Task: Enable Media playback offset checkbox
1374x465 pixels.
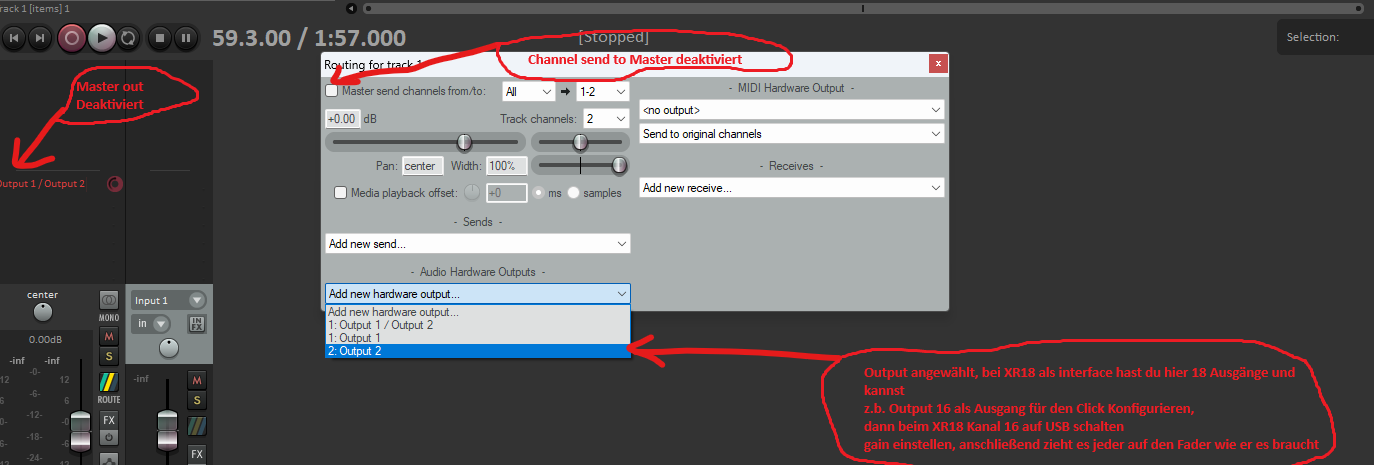Action: click(341, 193)
